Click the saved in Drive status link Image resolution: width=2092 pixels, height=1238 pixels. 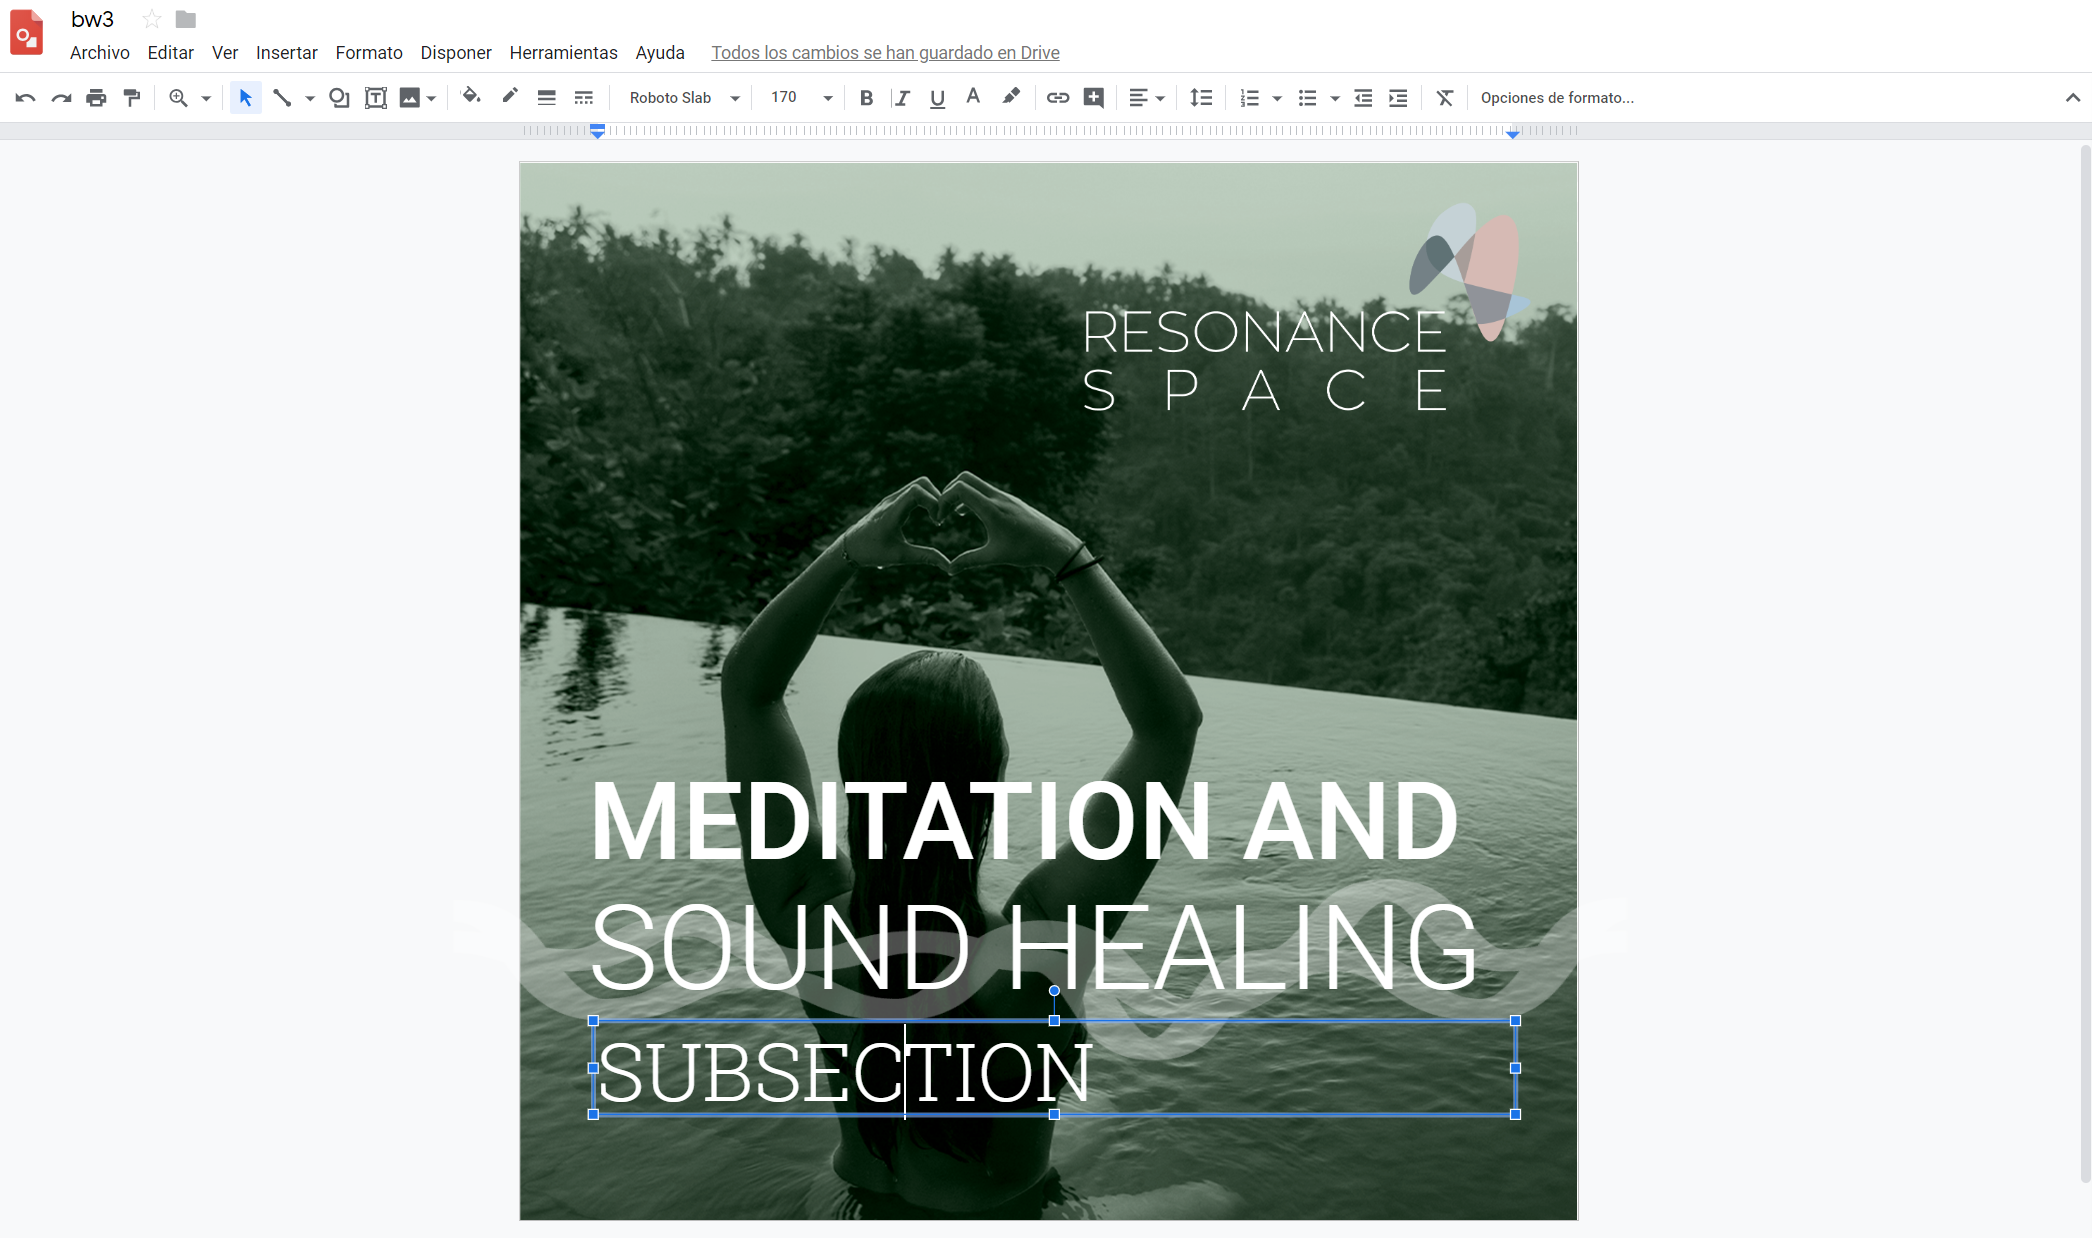(x=885, y=53)
